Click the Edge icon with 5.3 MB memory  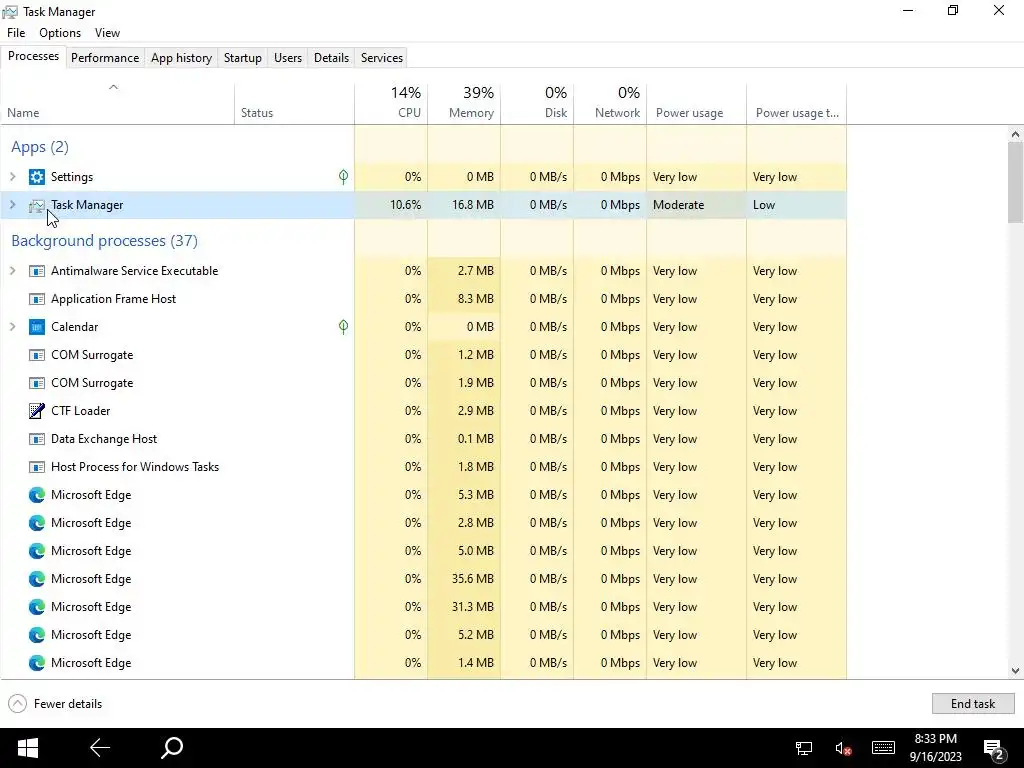[x=37, y=495]
